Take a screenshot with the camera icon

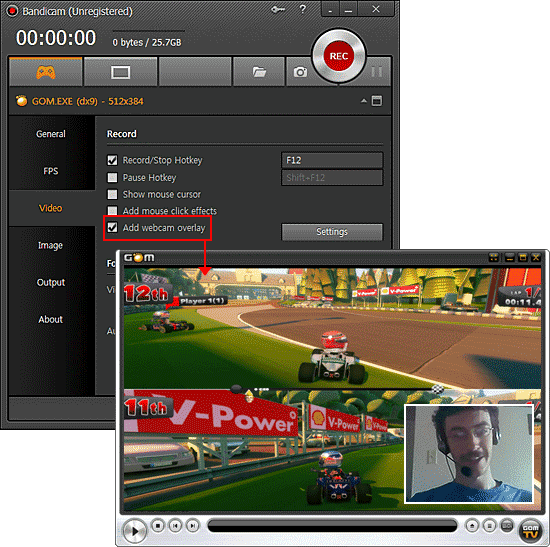tap(300, 72)
